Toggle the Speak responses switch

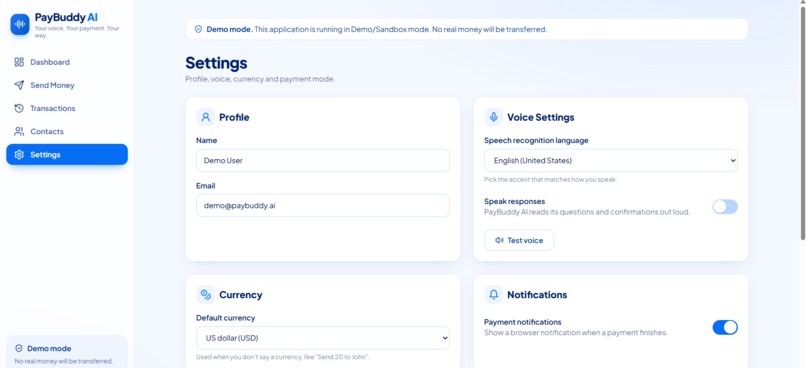tap(725, 207)
